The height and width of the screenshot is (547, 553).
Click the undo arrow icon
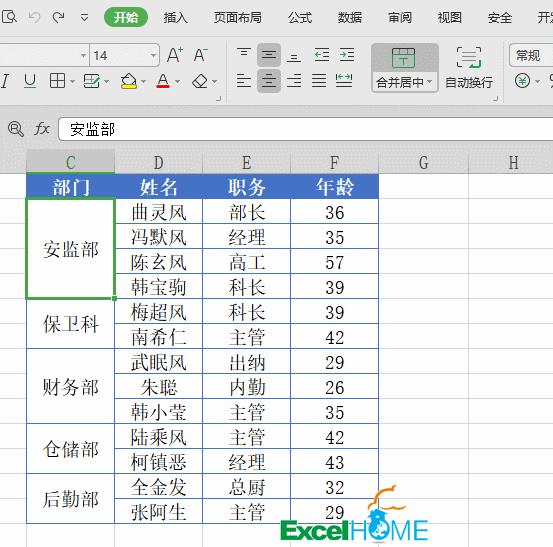(34, 17)
